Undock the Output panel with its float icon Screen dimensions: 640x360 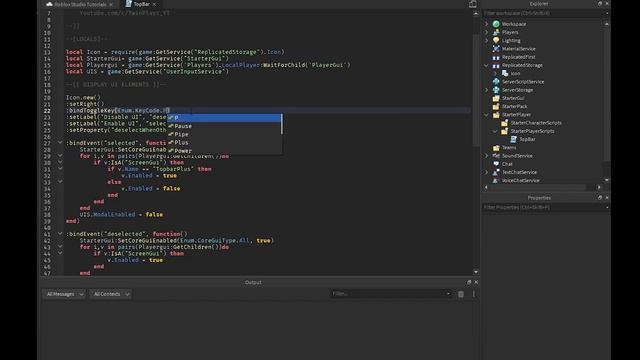coord(469,282)
